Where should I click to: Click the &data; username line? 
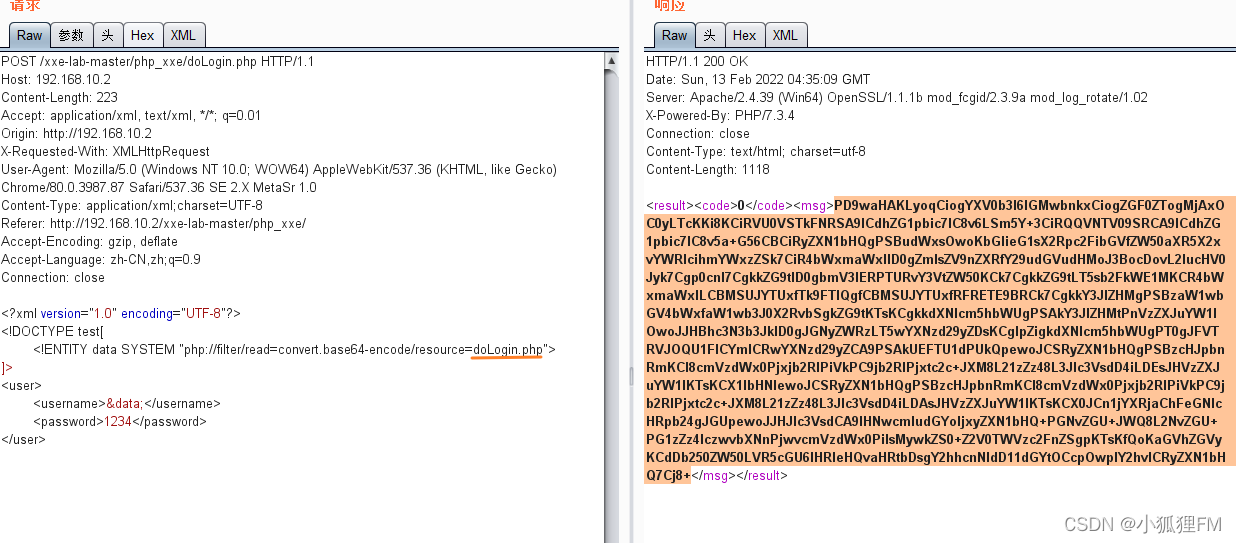click(x=126, y=404)
